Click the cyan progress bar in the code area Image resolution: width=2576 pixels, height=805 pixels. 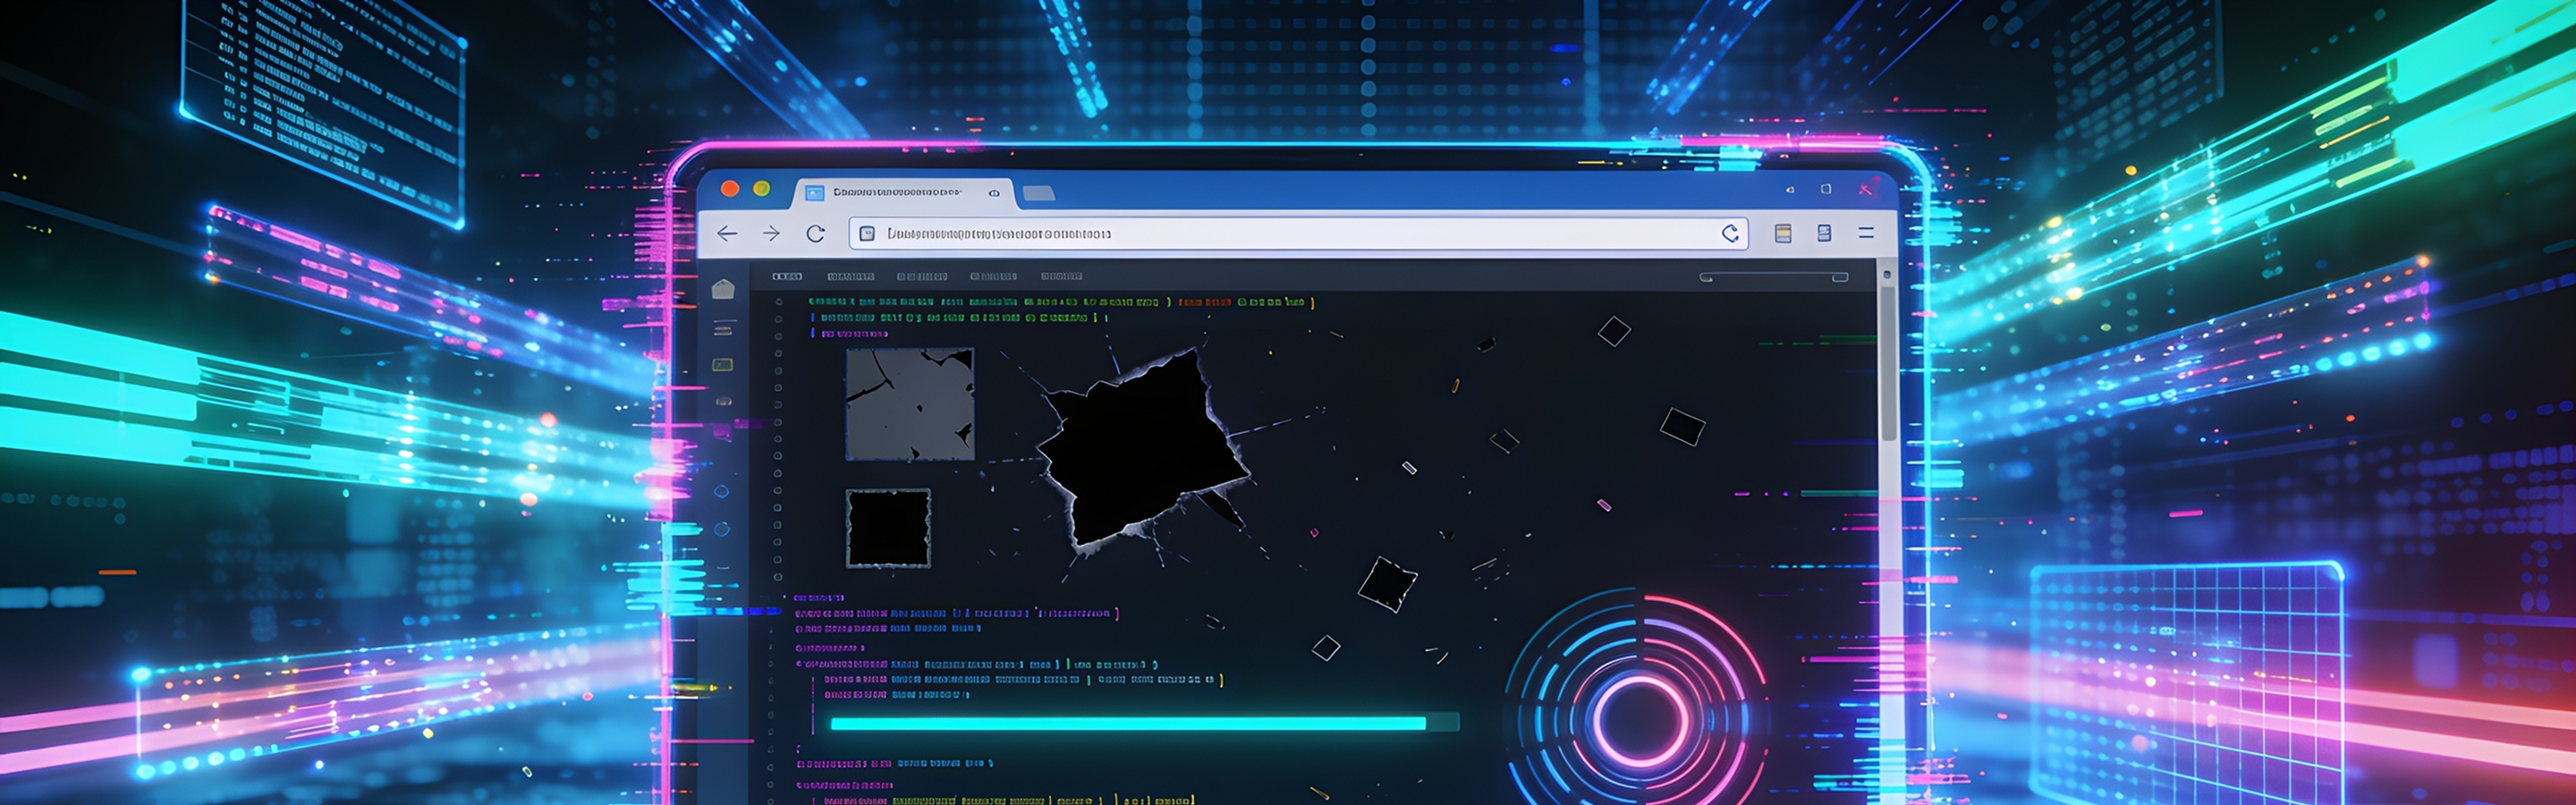tap(1145, 723)
